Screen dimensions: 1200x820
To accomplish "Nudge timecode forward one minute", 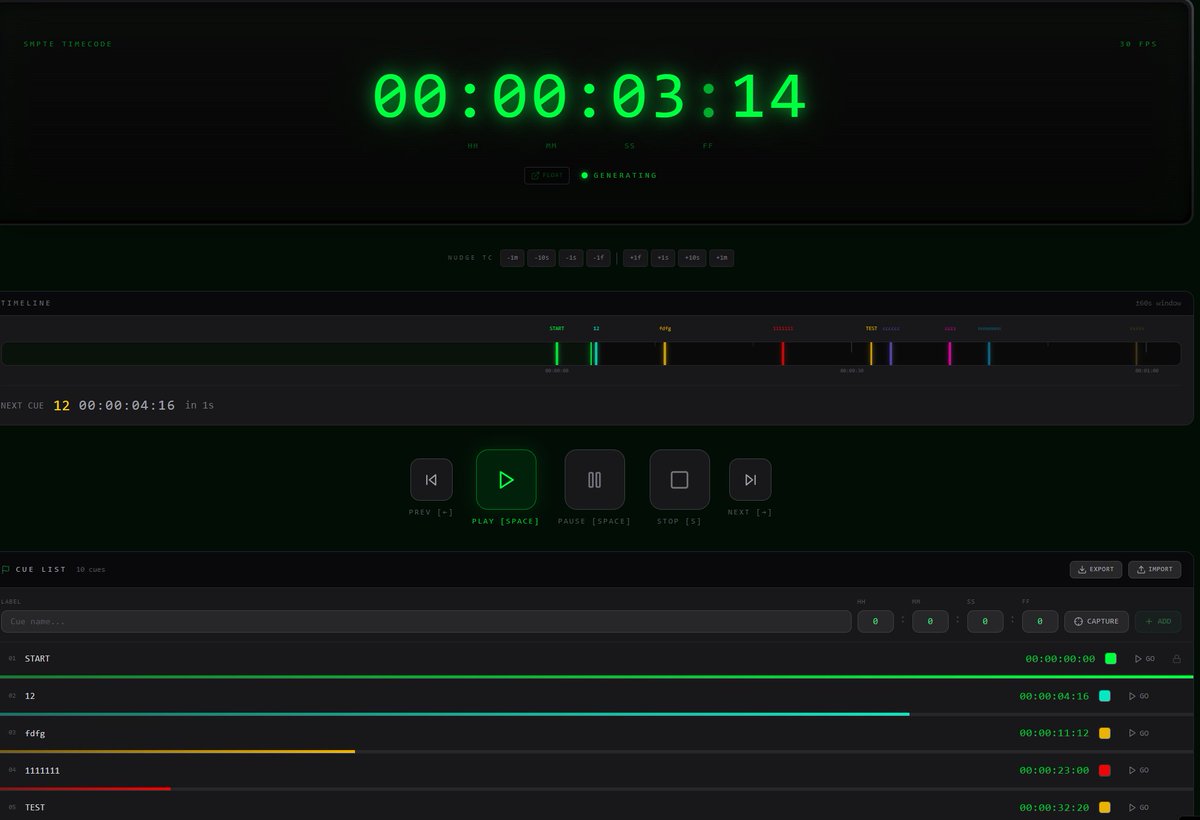I will coord(722,258).
